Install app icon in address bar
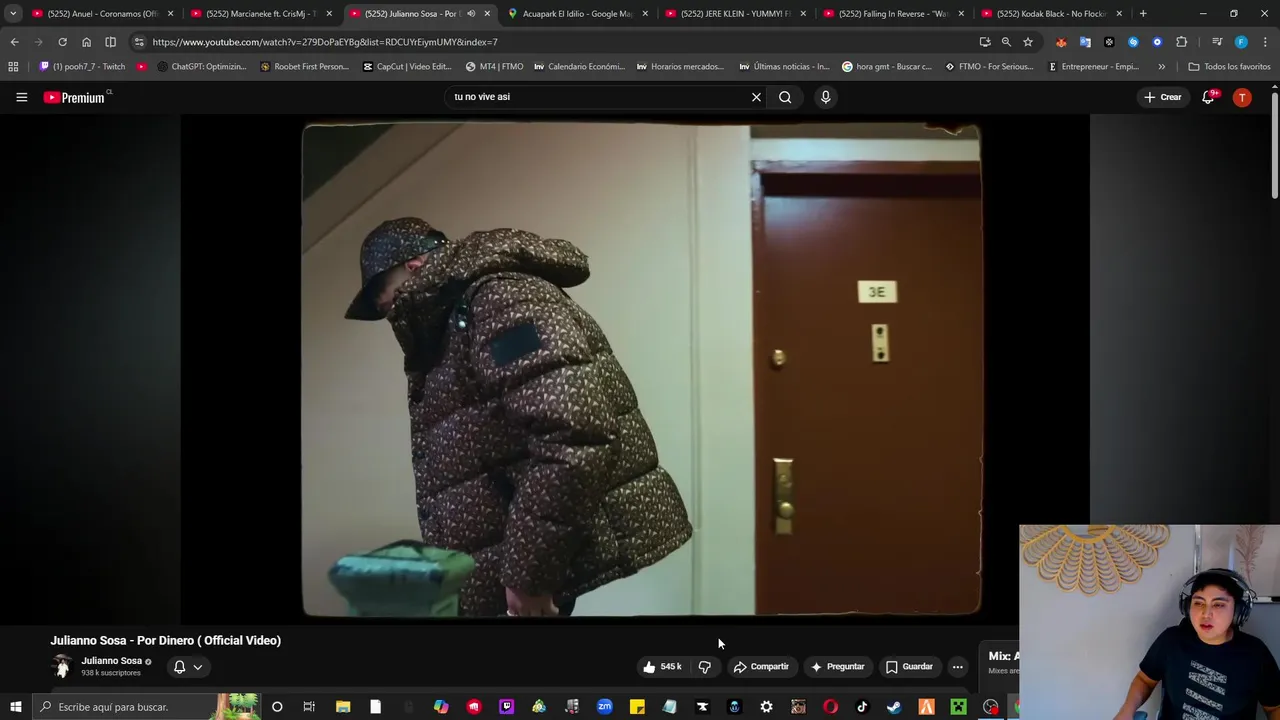Image resolution: width=1280 pixels, height=720 pixels. coord(985,42)
